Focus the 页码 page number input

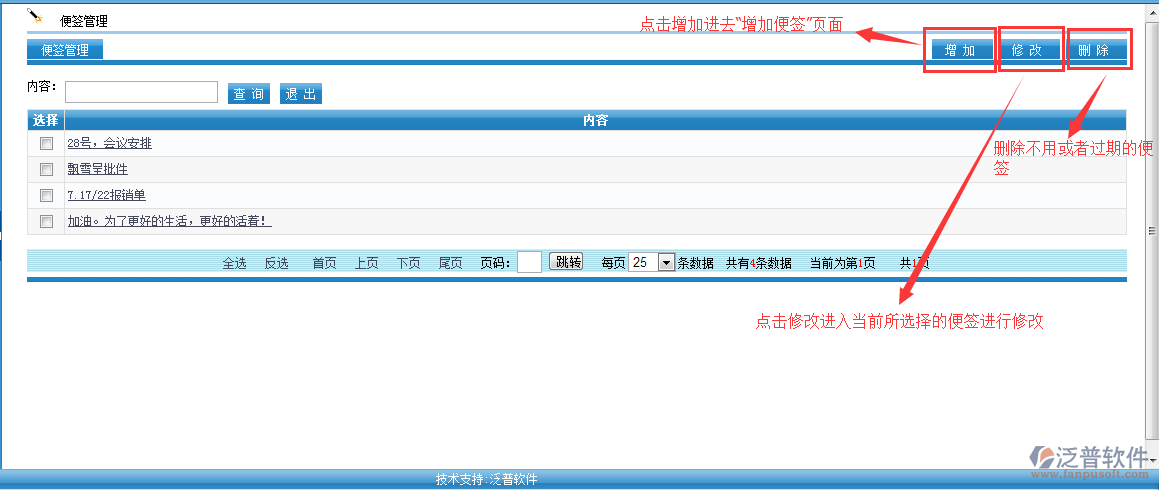[529, 262]
